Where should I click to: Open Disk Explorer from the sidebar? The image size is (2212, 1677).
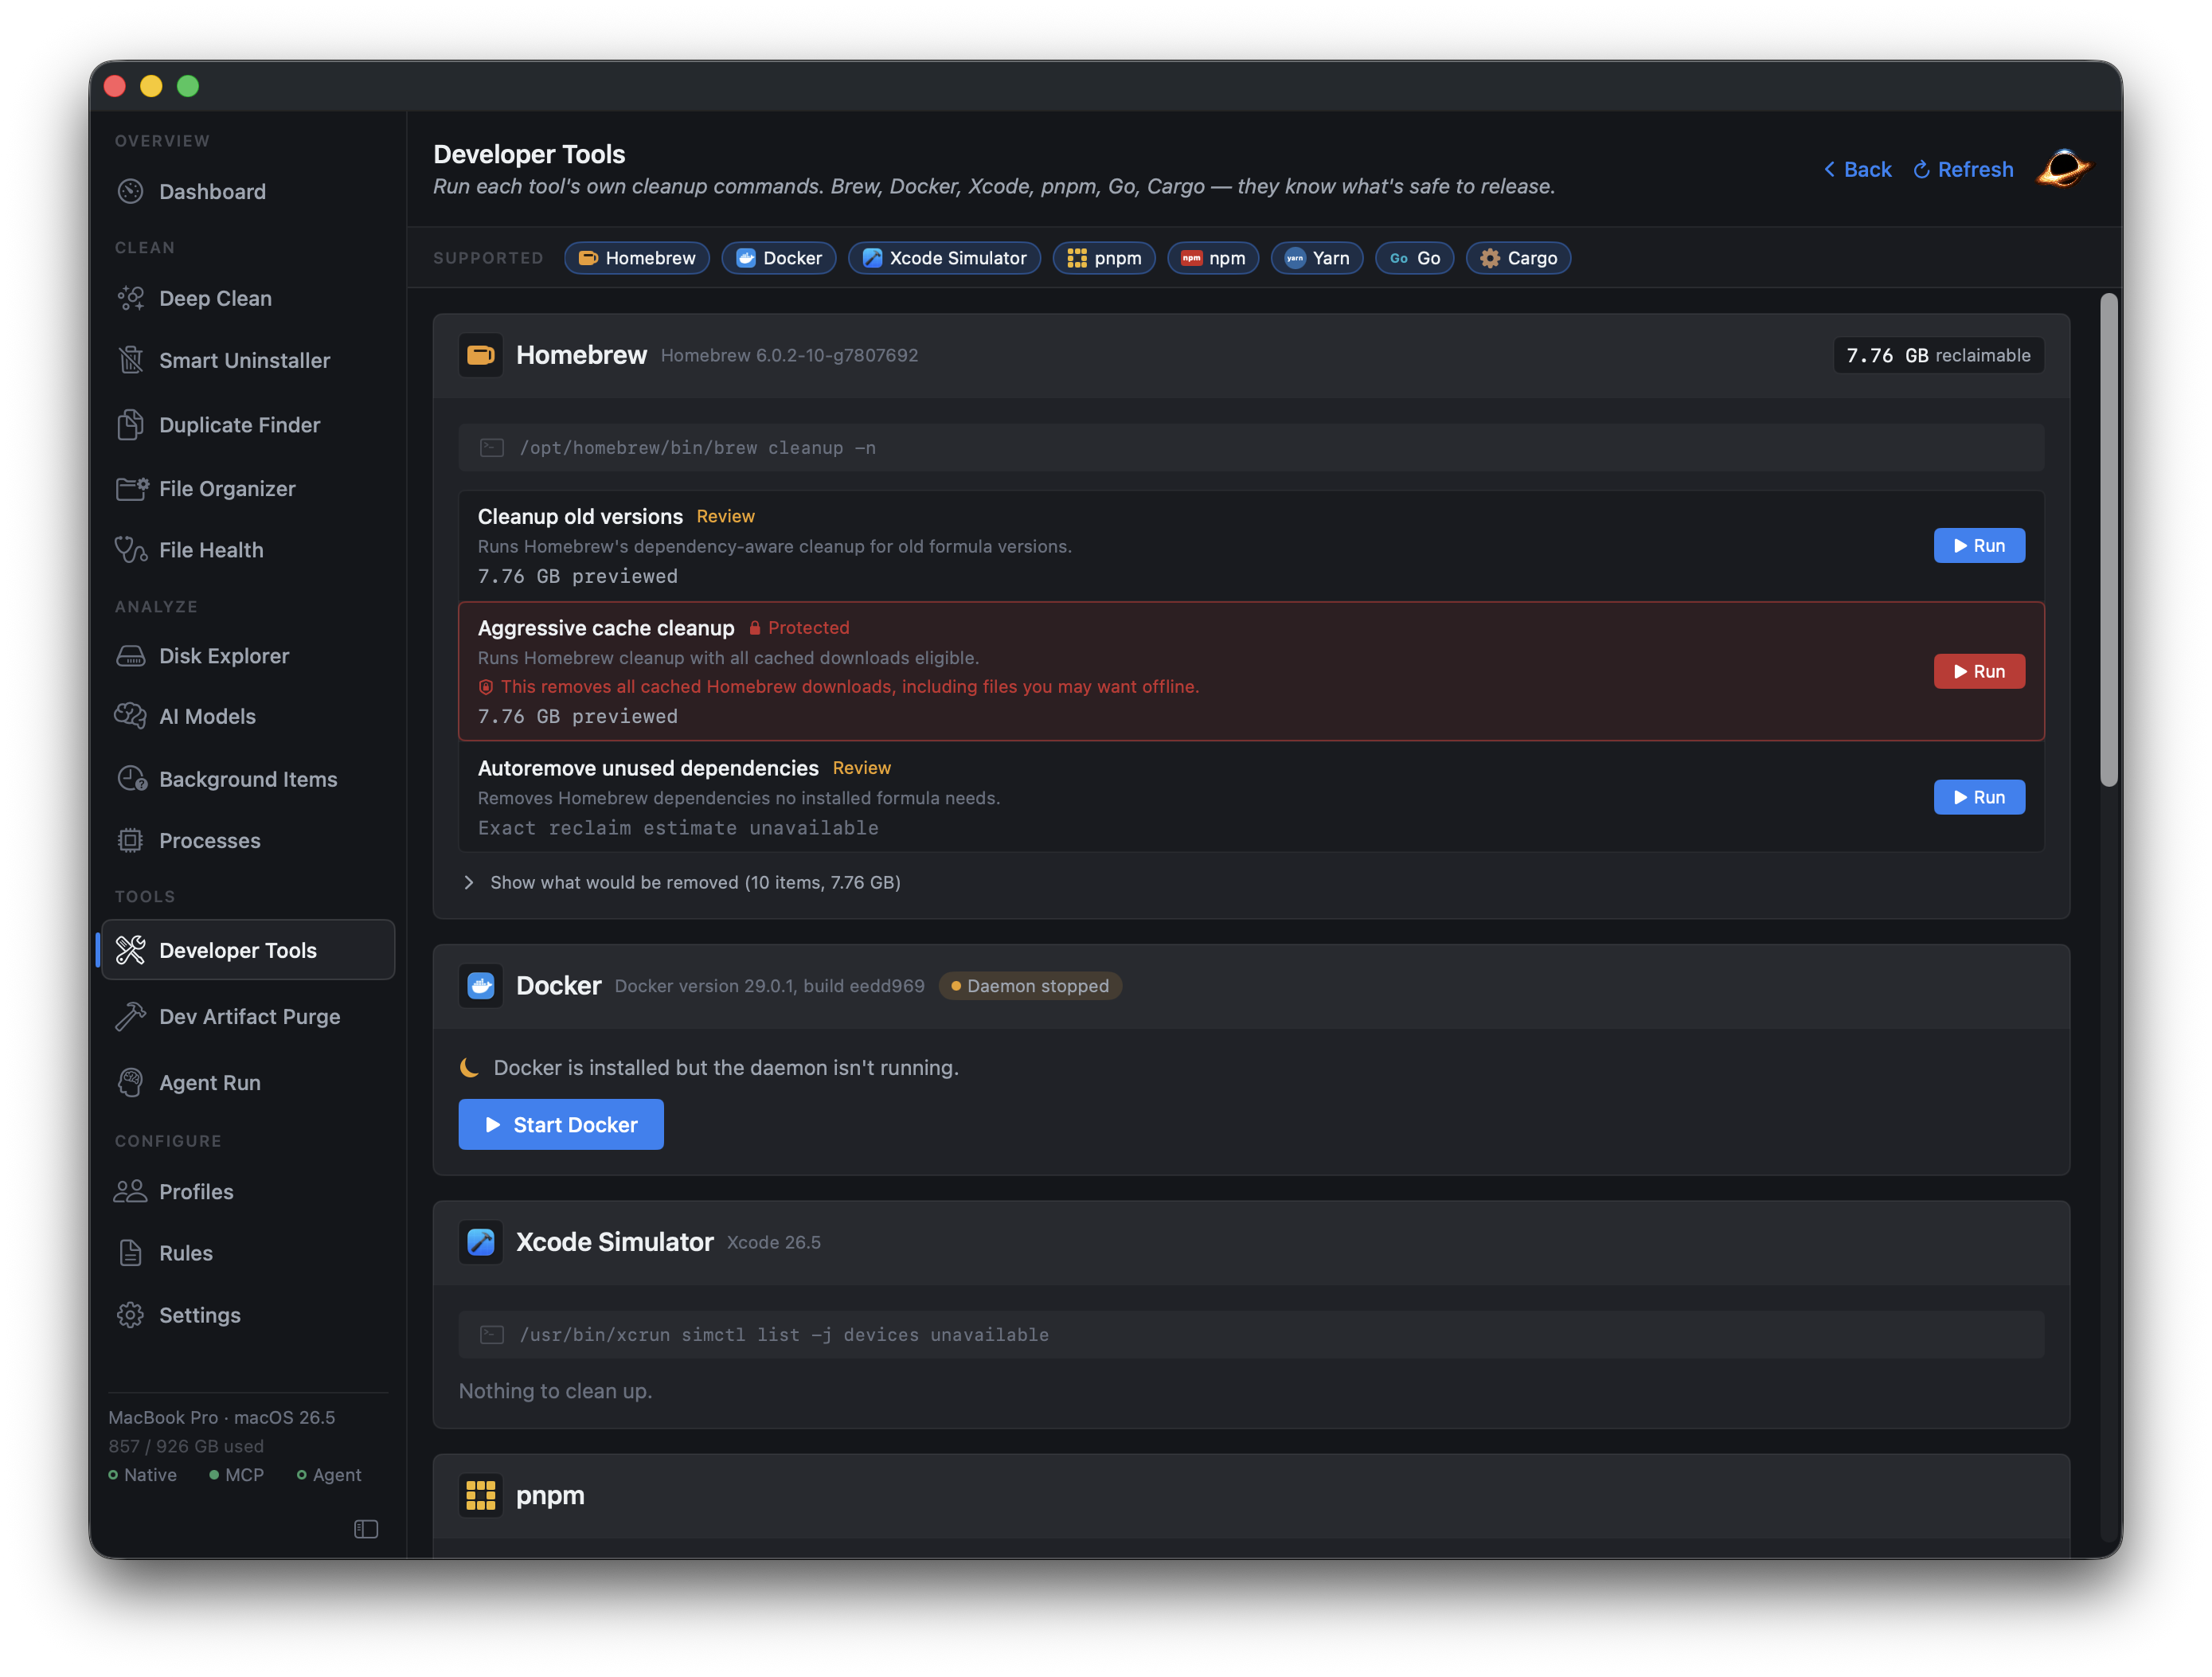[x=247, y=656]
